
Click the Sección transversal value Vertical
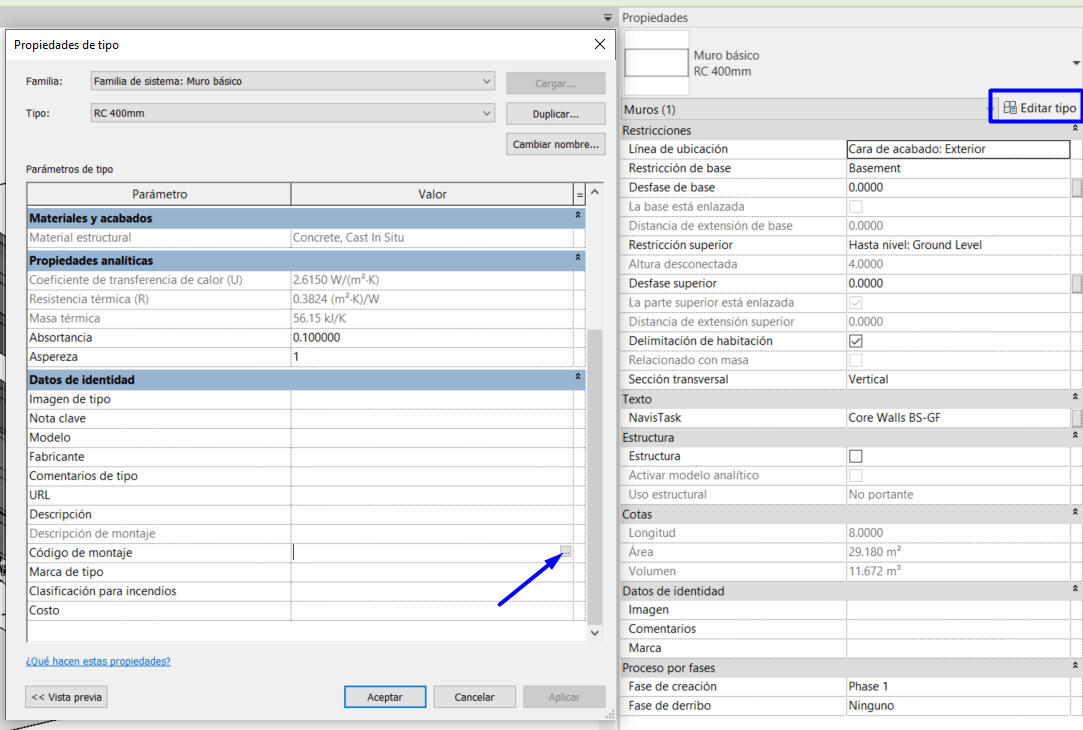pyautogui.click(x=958, y=380)
